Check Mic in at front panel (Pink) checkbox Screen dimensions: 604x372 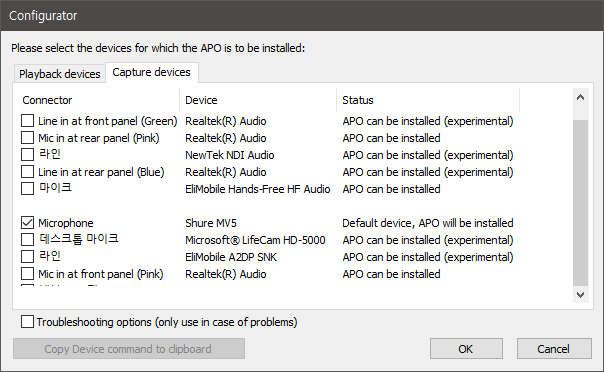pyautogui.click(x=27, y=274)
